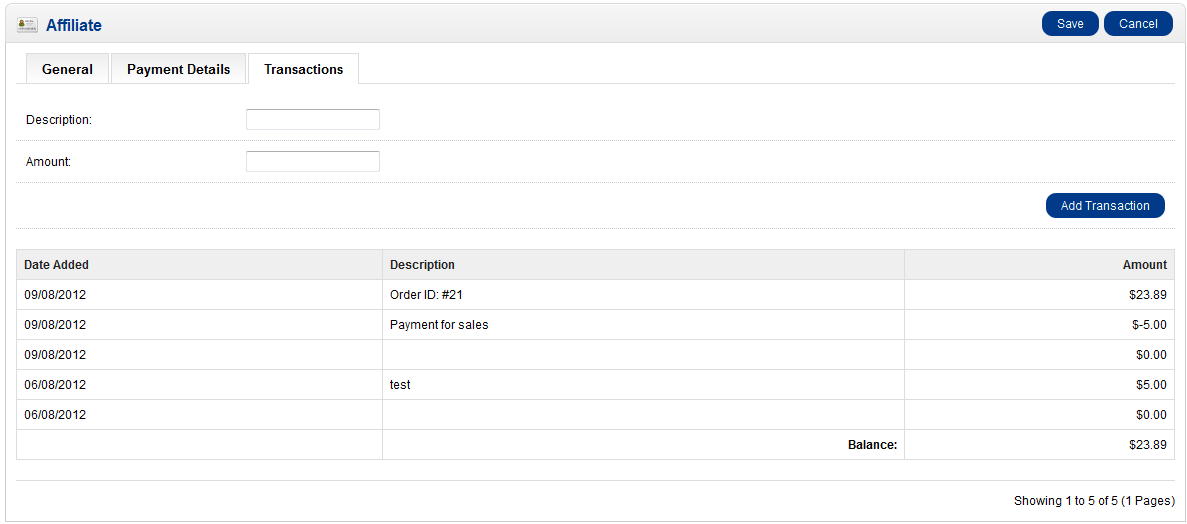Focus the Description text field

(x=312, y=120)
